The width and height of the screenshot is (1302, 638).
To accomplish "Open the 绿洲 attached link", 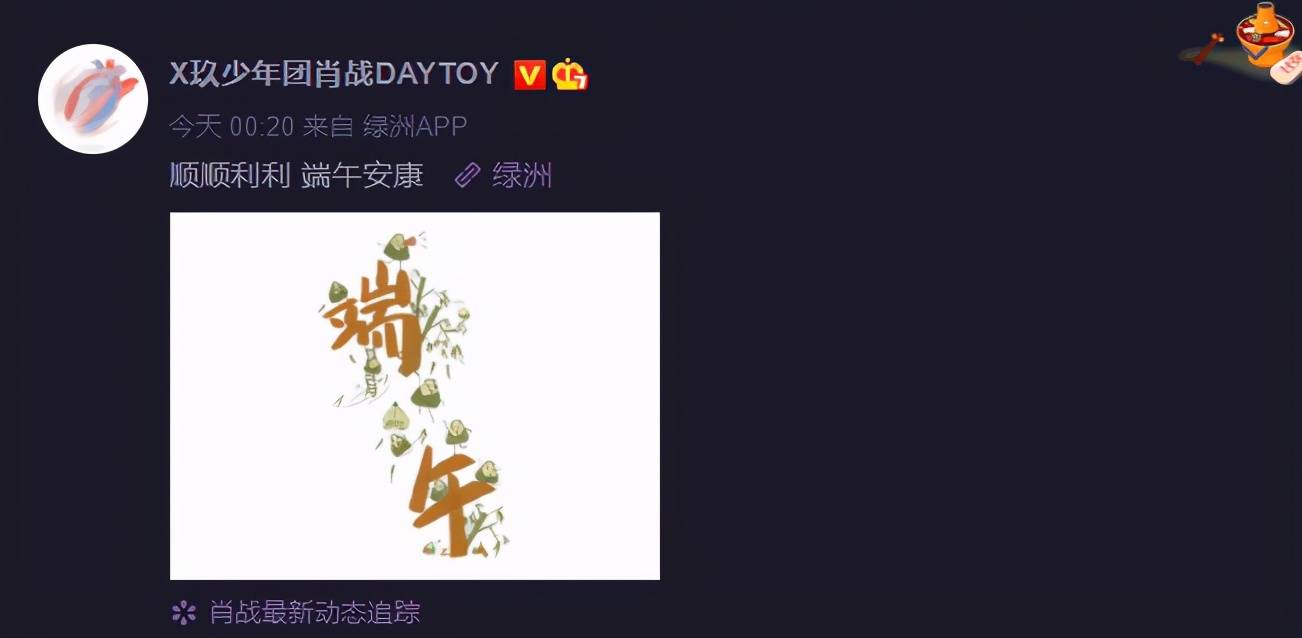I will click(x=522, y=176).
